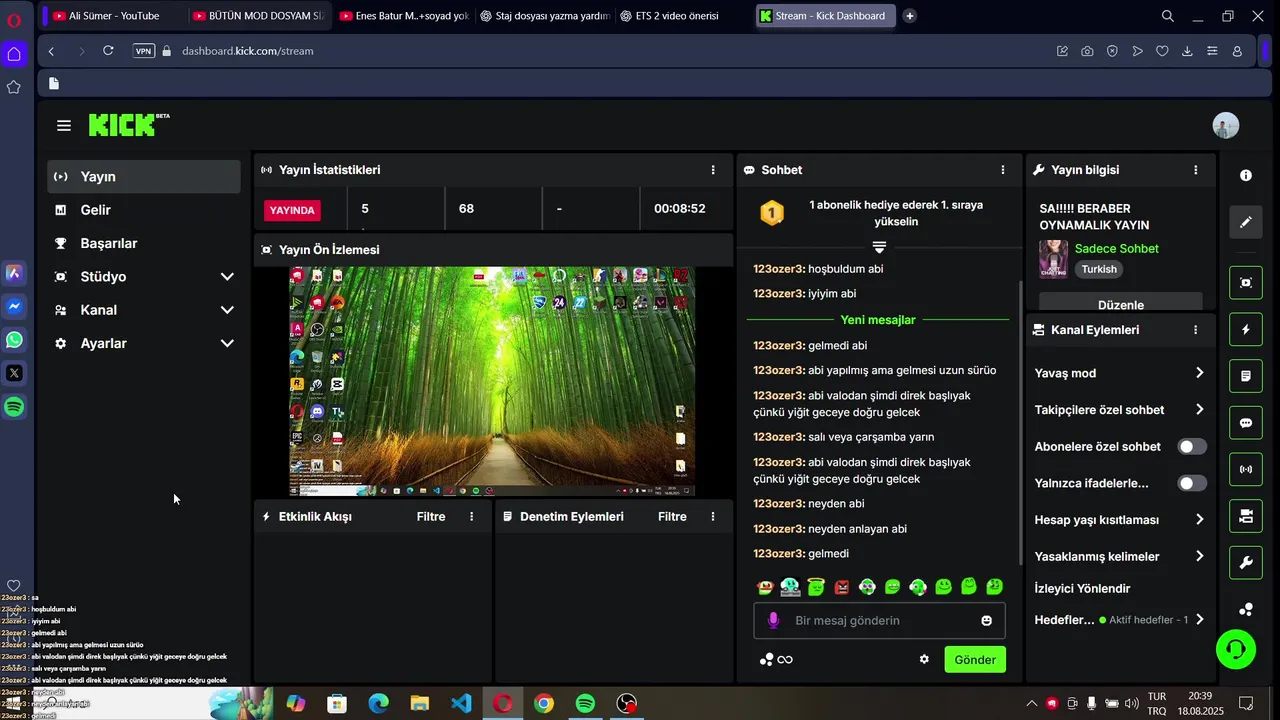Switch to the ETS 2 video önerisi tab

tap(678, 16)
